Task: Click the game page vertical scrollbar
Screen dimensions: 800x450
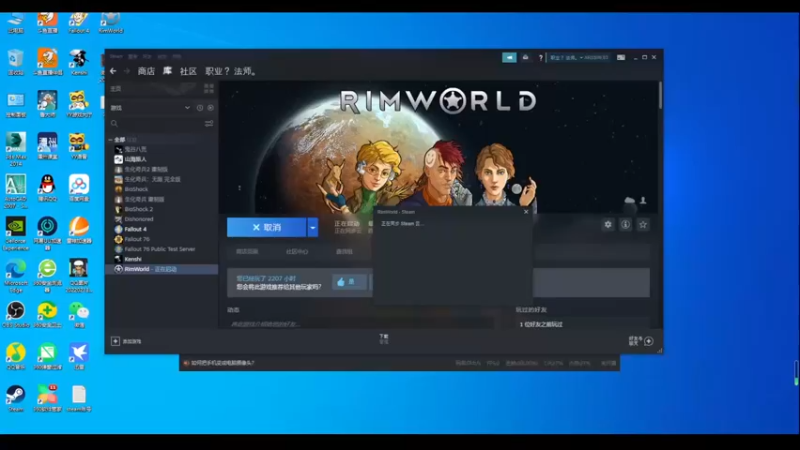Action: pos(660,96)
